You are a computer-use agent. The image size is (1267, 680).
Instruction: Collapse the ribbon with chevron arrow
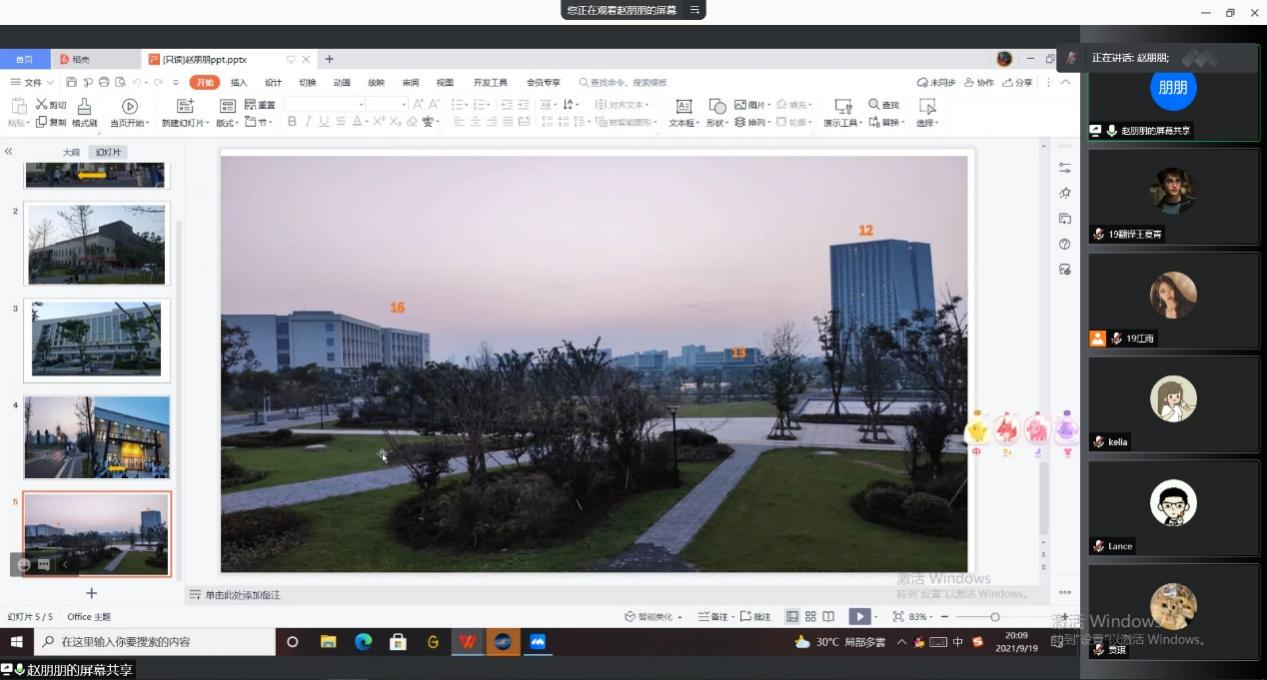click(1066, 82)
